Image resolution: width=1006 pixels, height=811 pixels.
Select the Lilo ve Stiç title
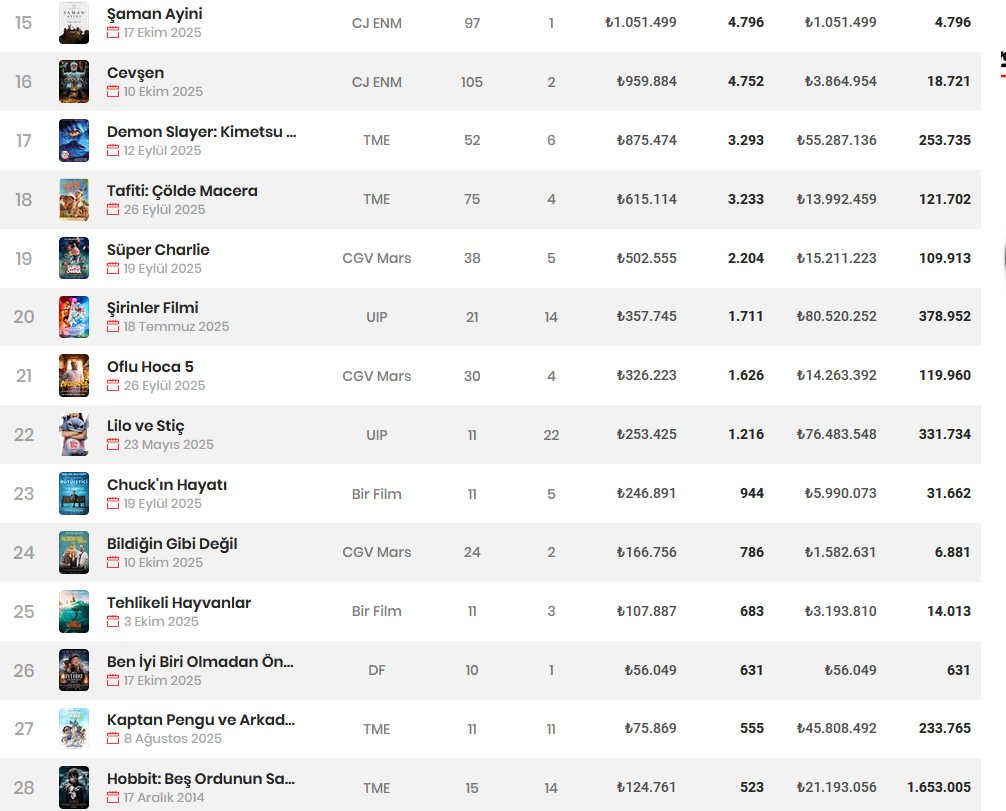[145, 426]
